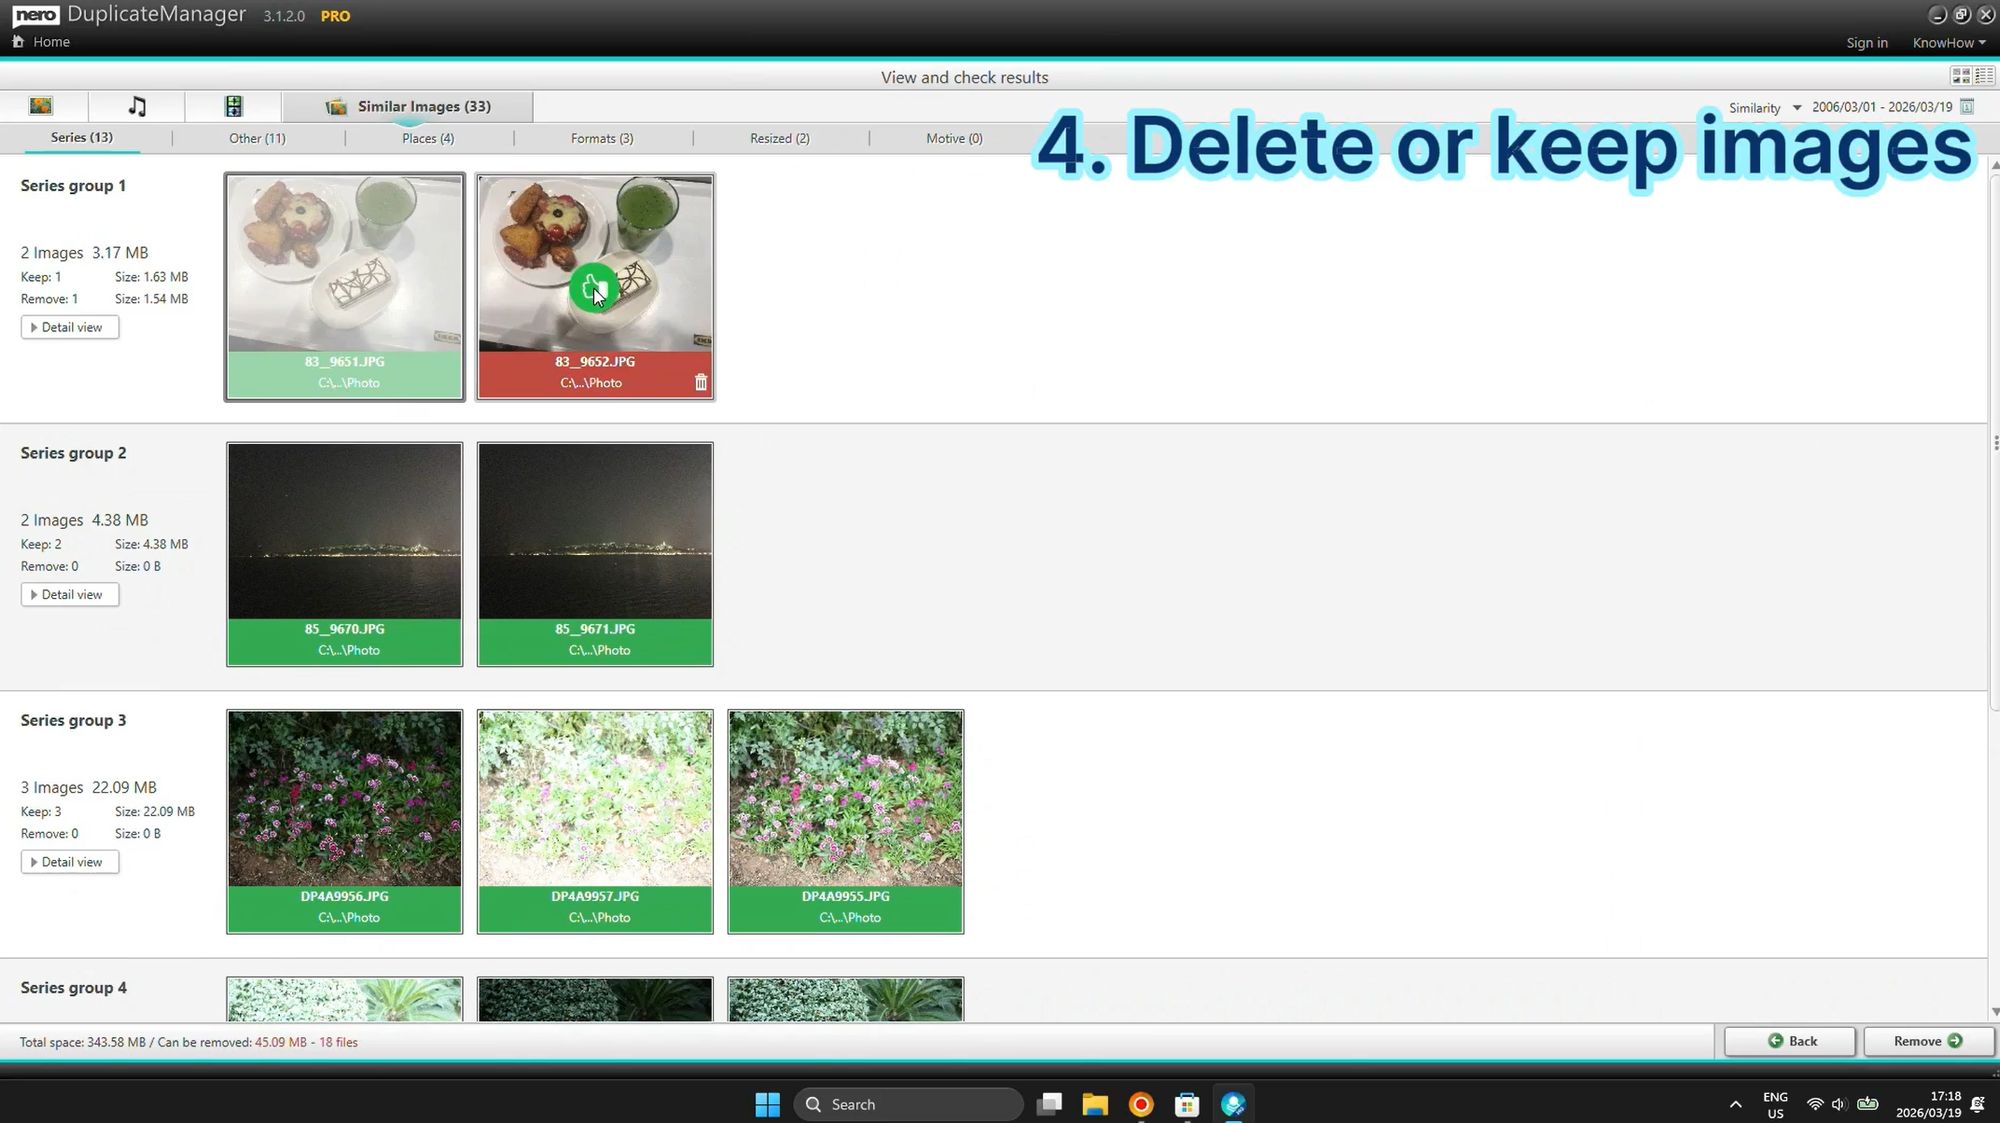Switch to list view layout

1984,75
